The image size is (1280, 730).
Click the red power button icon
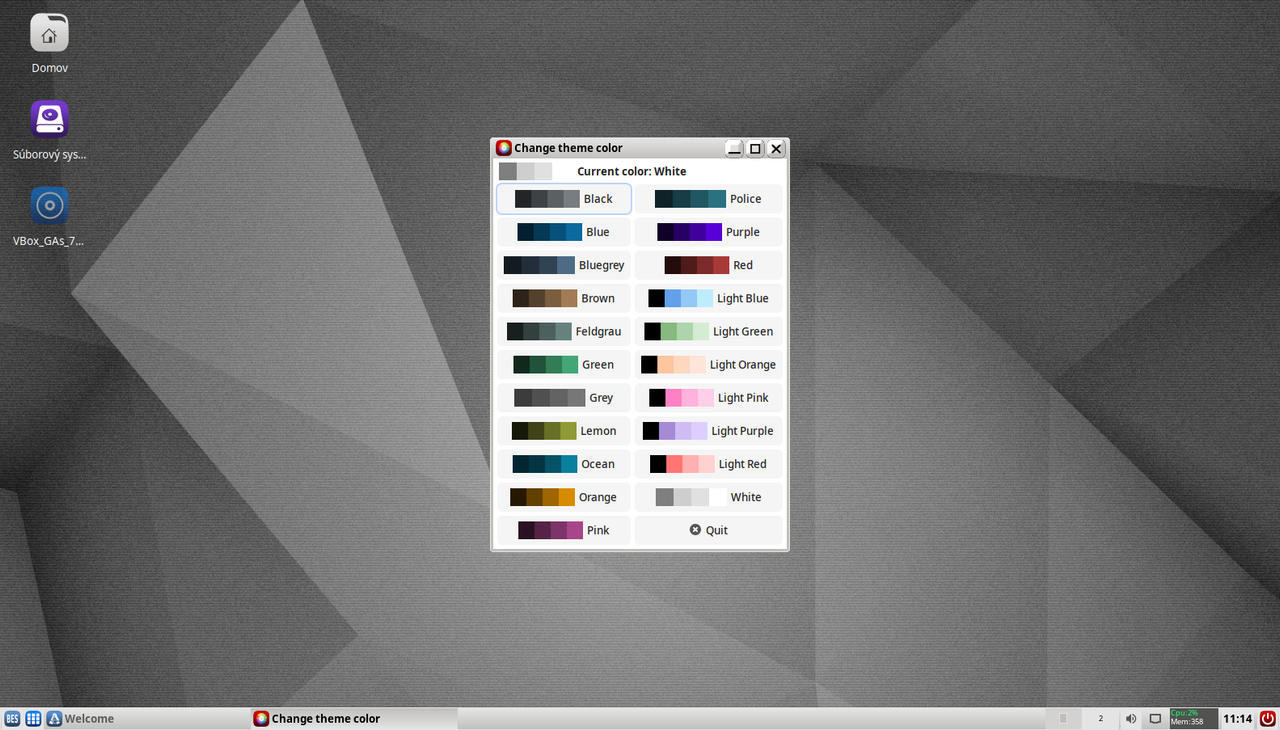coord(1267,718)
